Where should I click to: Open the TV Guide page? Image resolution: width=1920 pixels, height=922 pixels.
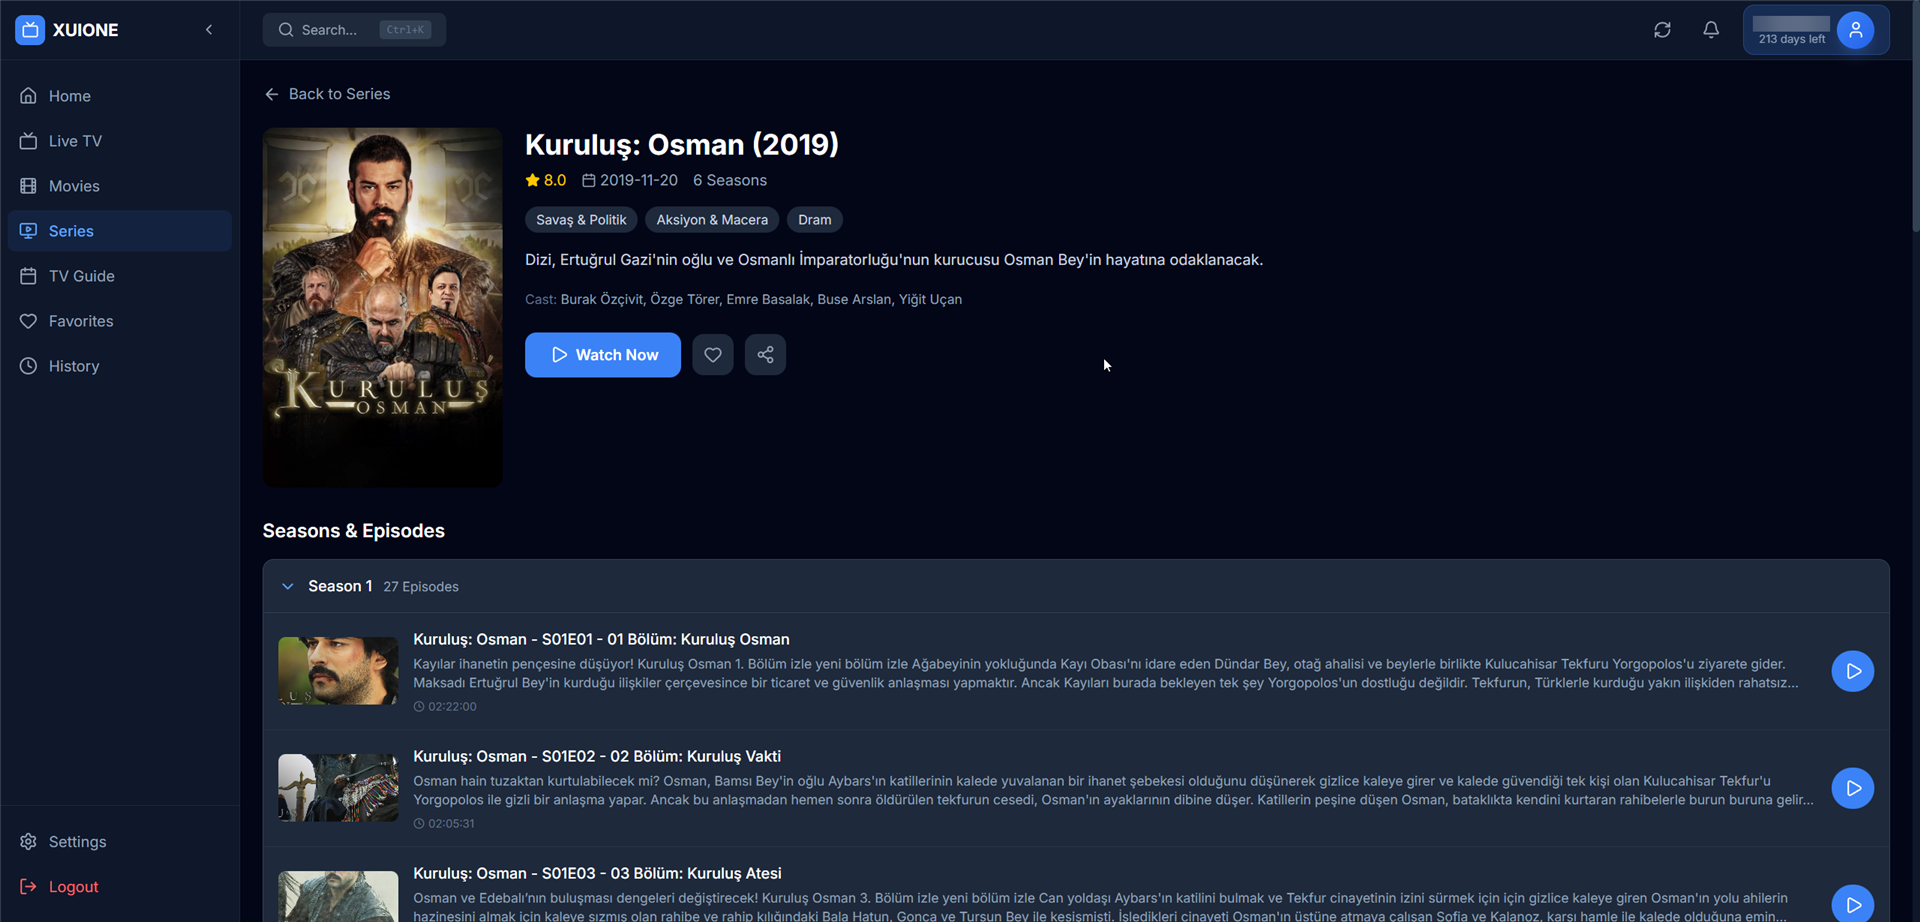[x=81, y=276]
